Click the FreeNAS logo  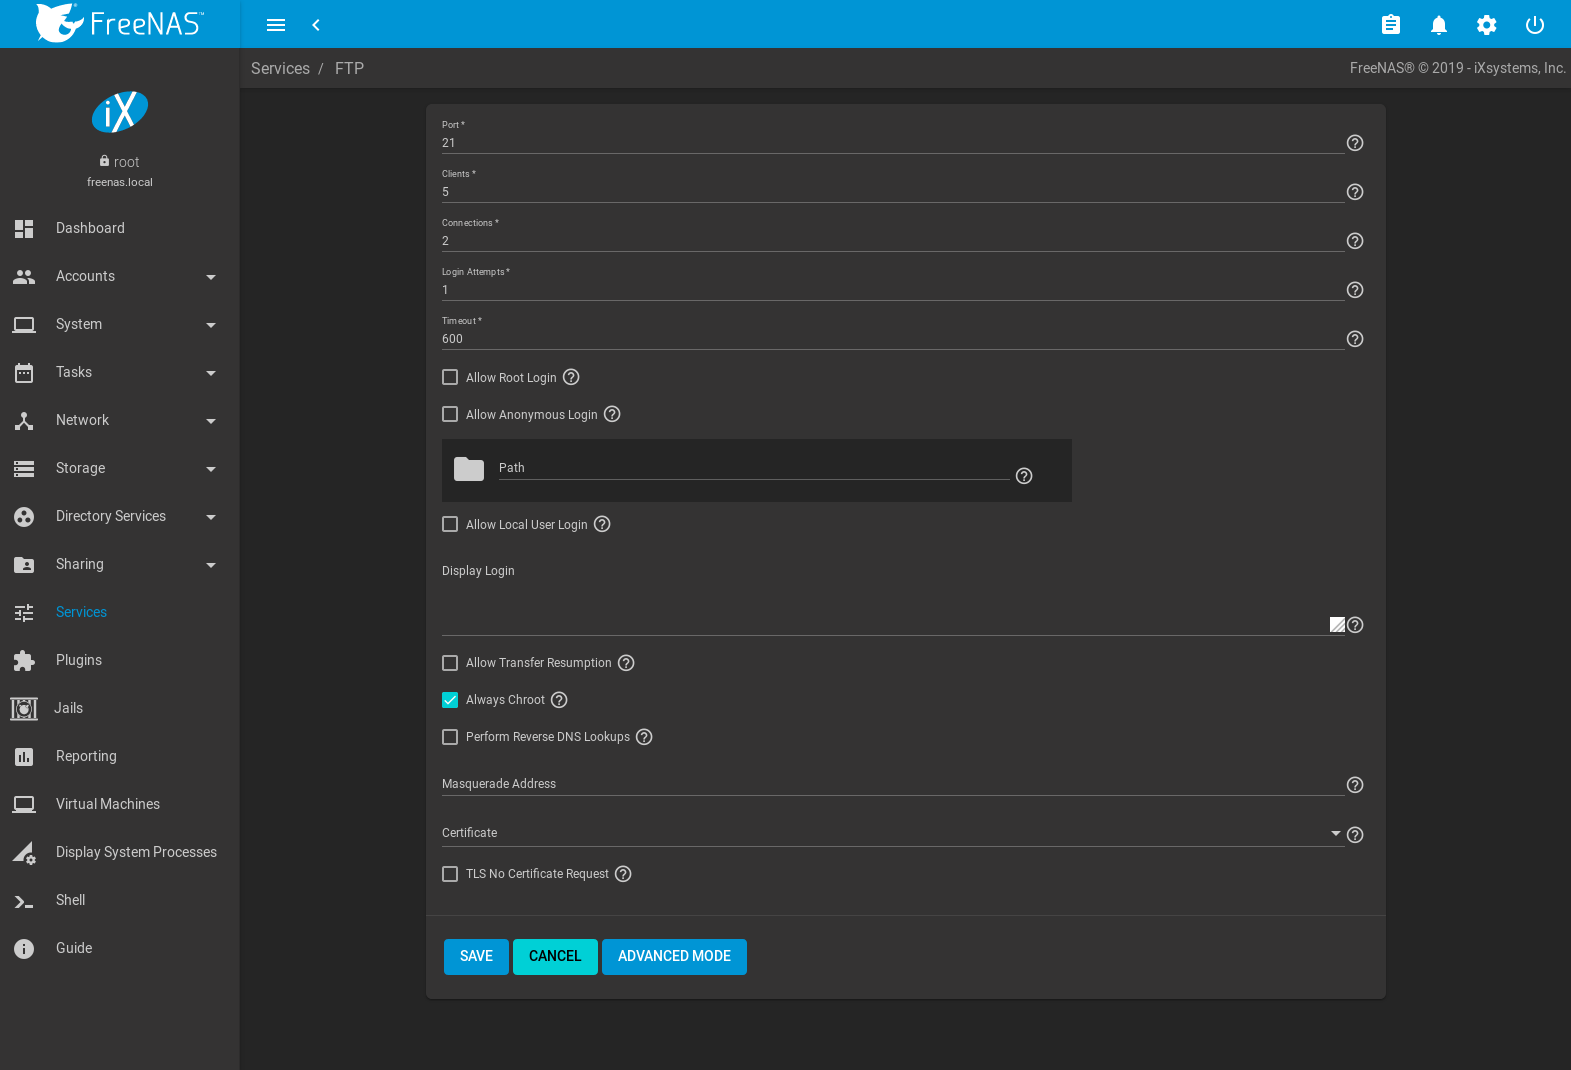[x=120, y=23]
